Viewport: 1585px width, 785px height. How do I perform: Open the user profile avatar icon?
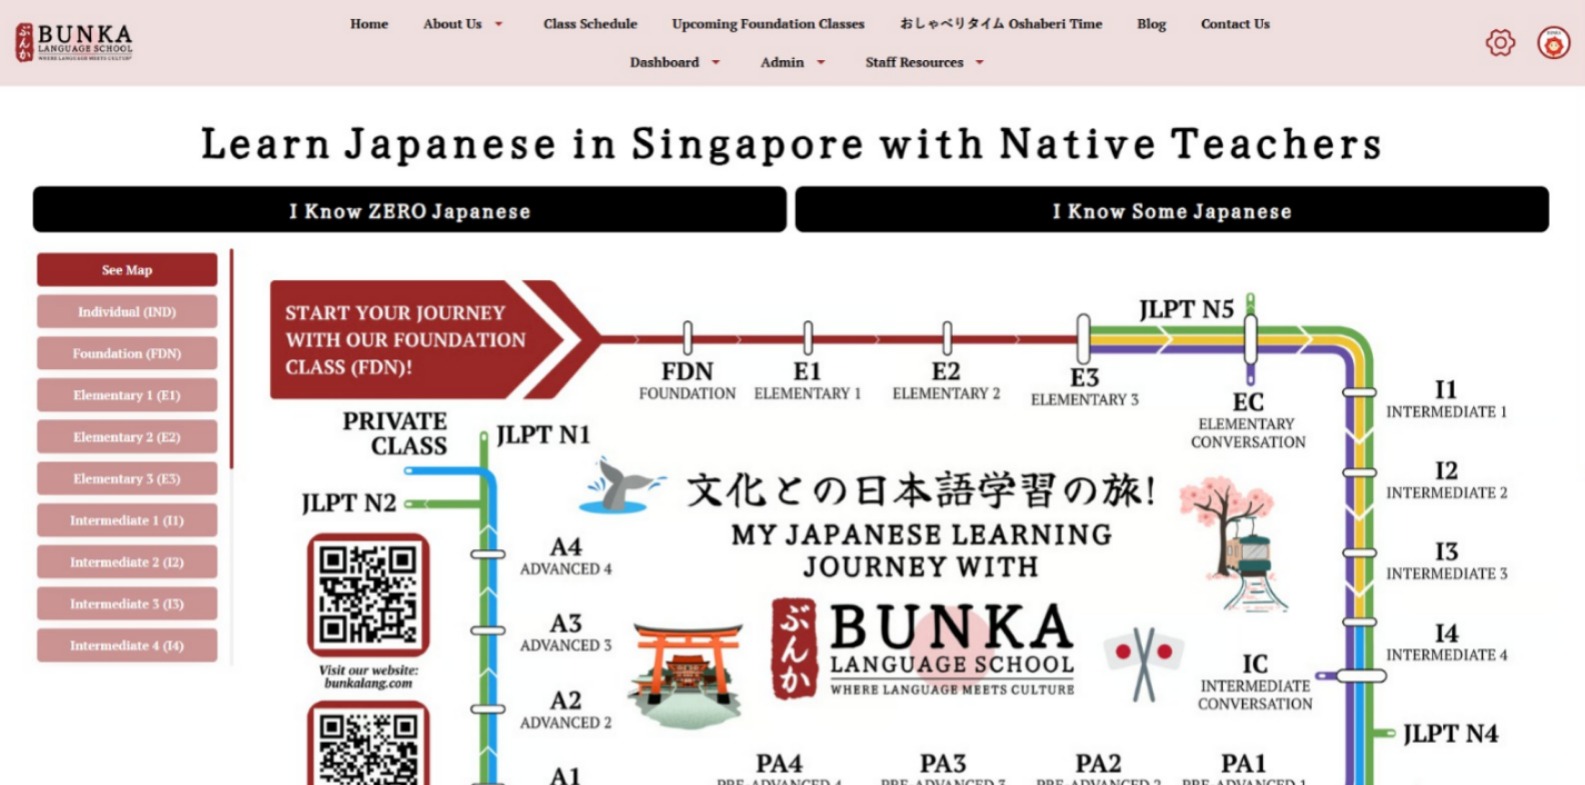[1553, 43]
